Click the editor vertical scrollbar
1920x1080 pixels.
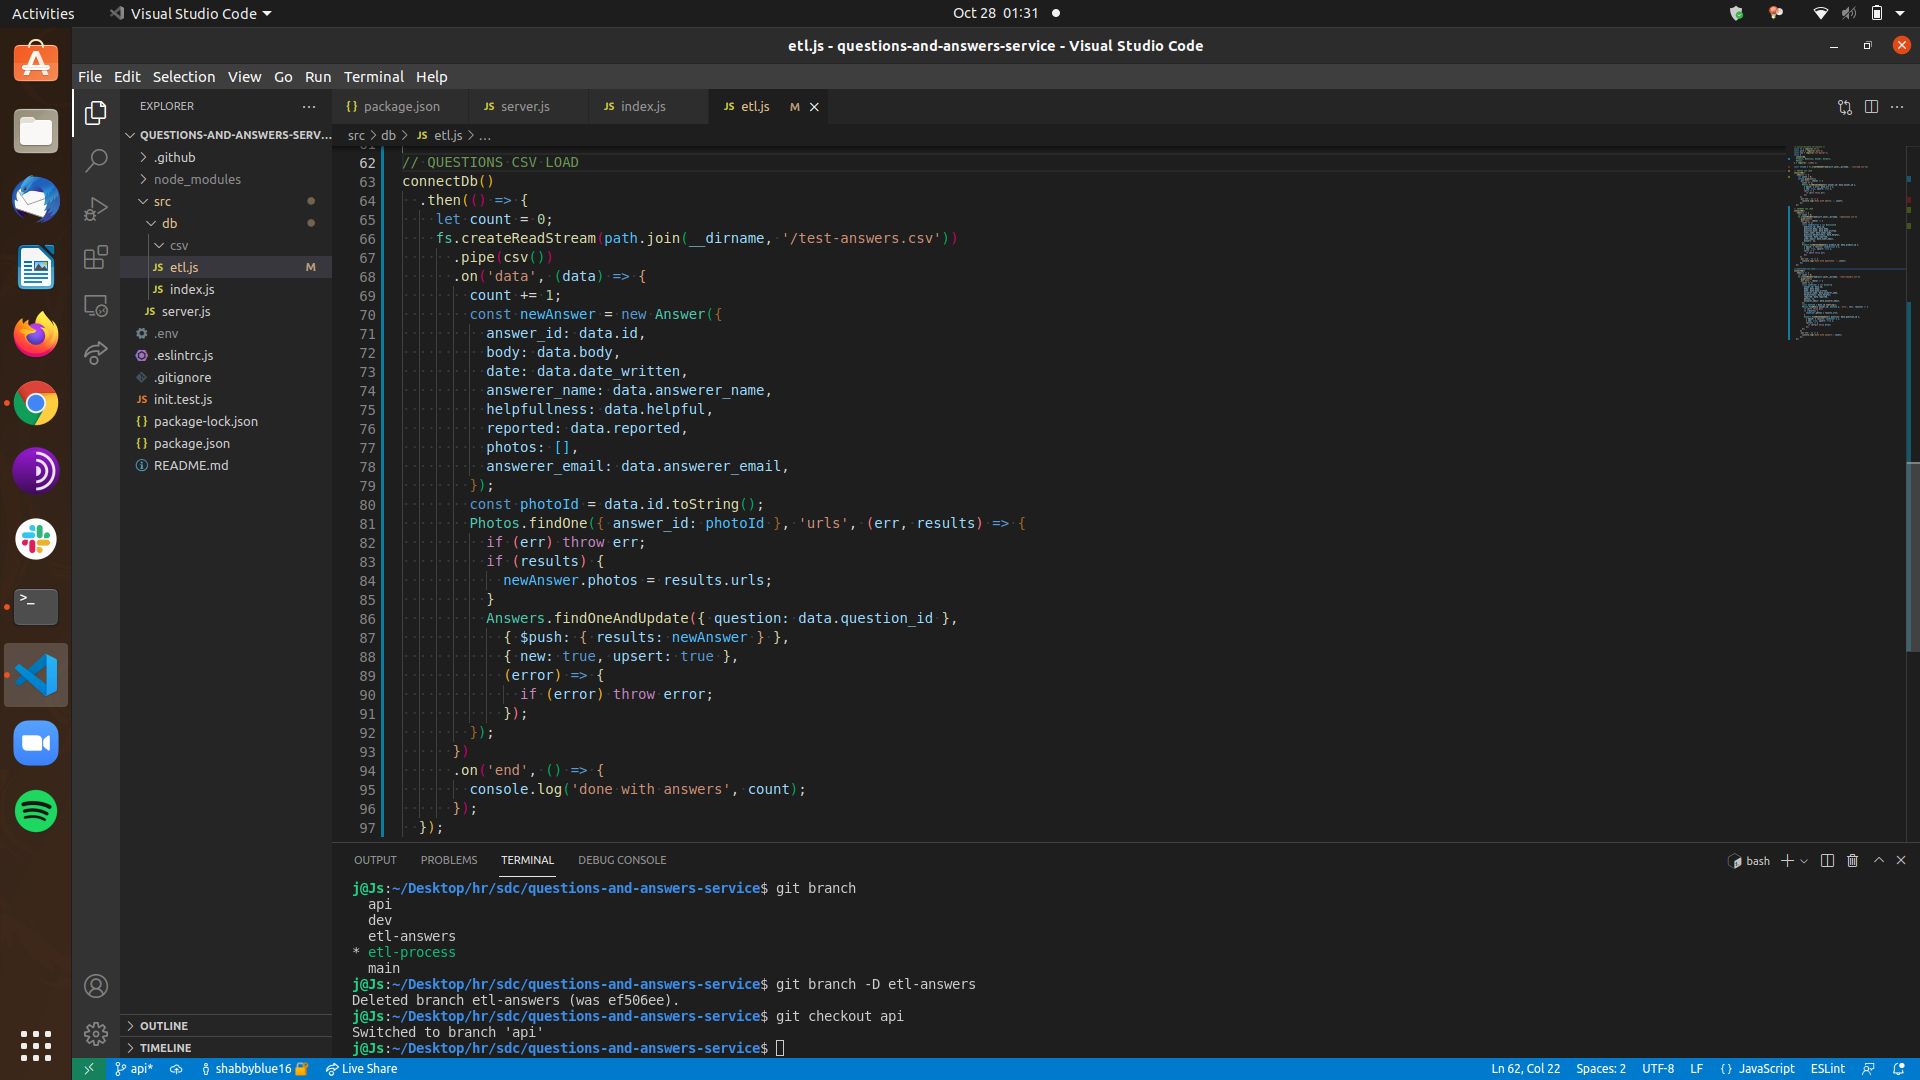[1912, 555]
